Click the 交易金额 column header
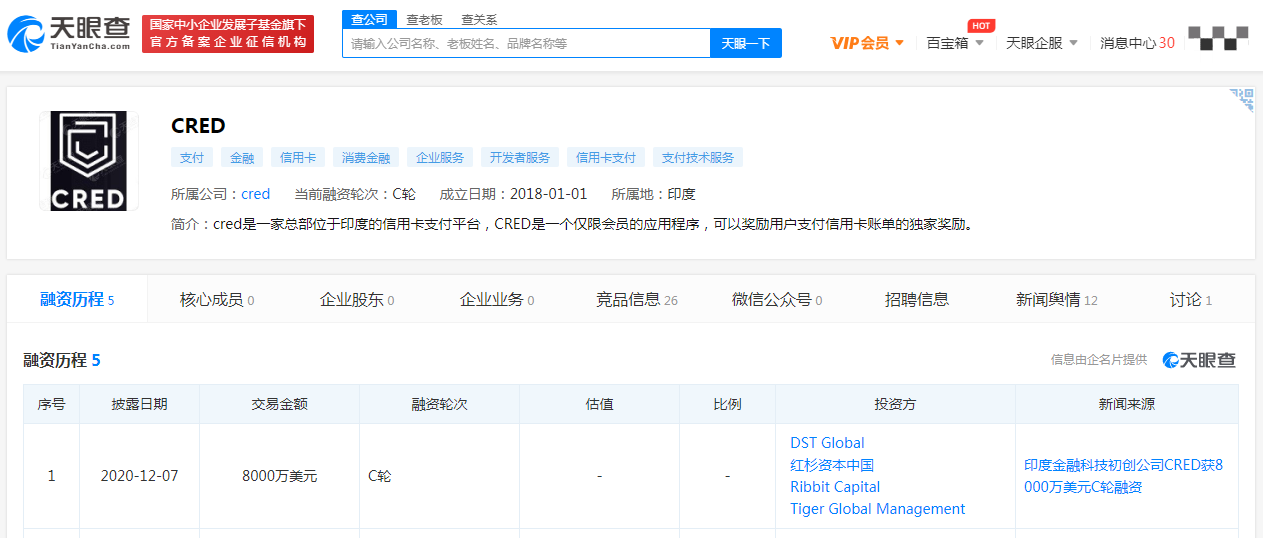 point(279,404)
